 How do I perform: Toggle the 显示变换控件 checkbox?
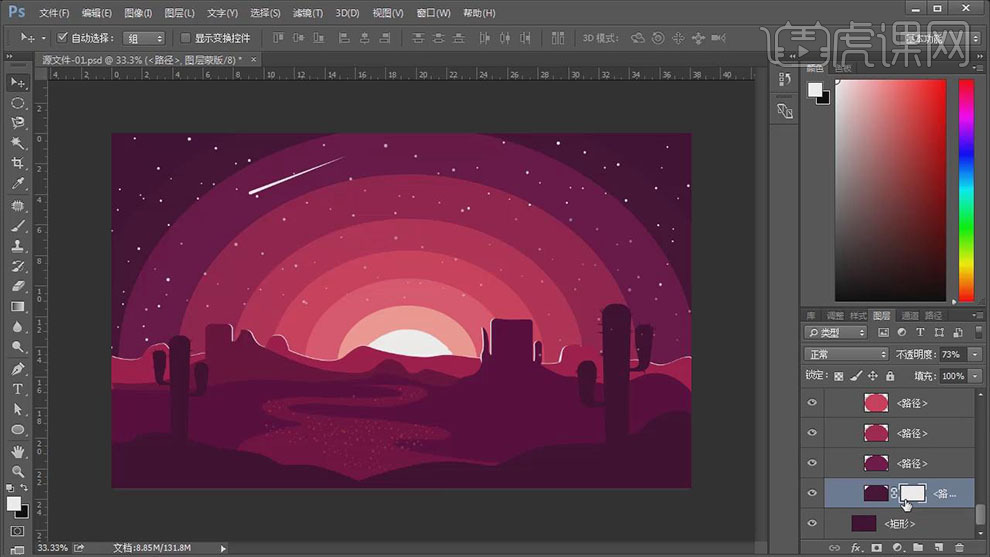coord(186,38)
